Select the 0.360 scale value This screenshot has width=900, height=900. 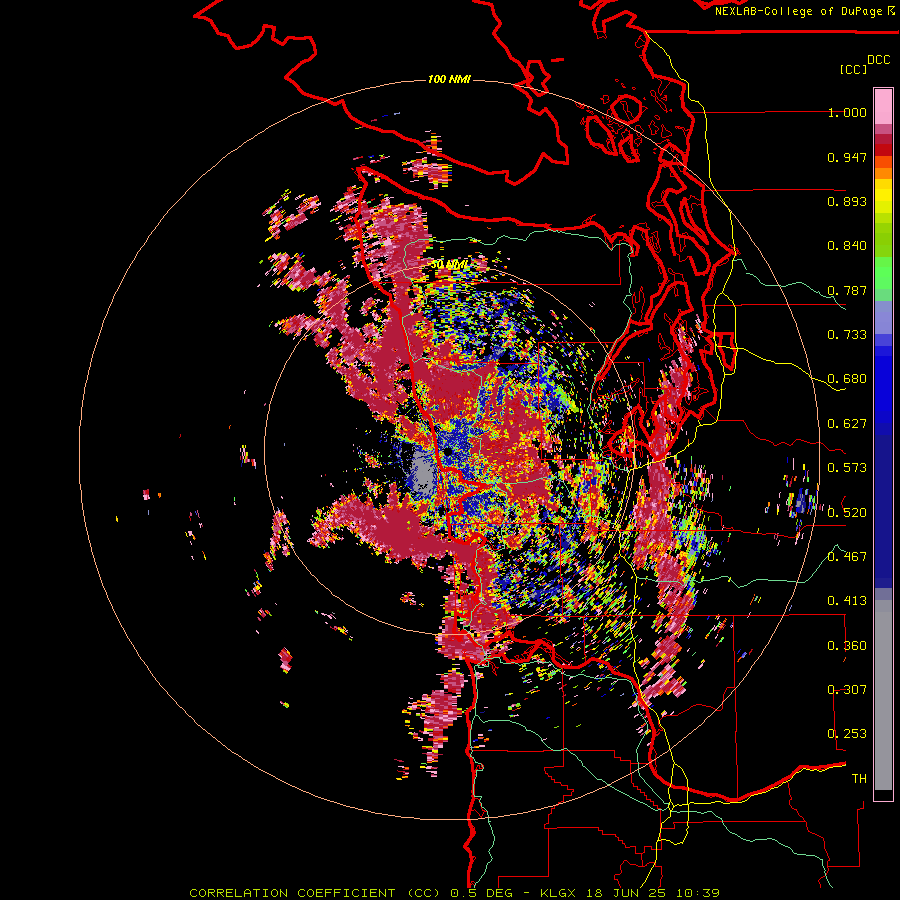point(847,645)
